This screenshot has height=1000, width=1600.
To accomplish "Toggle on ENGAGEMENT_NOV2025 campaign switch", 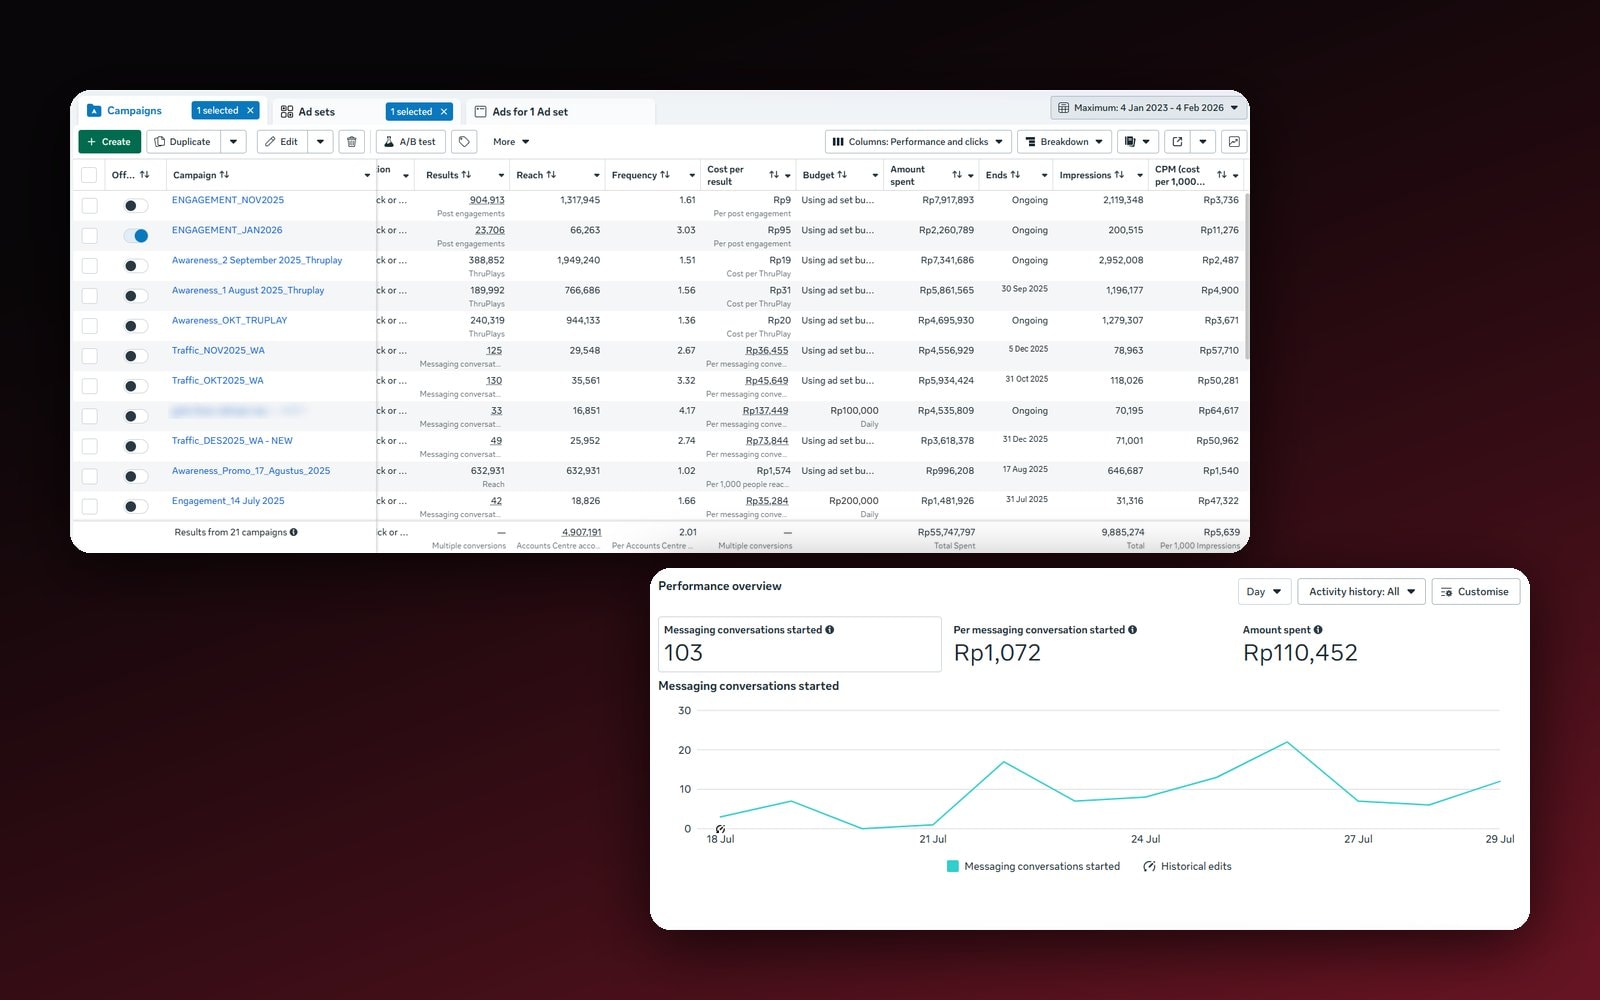I will (136, 206).
